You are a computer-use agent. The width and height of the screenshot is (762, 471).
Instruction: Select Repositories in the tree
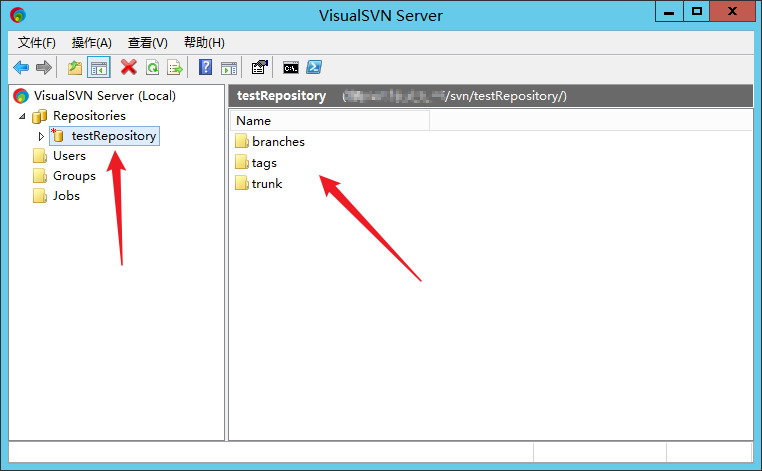pyautogui.click(x=89, y=116)
